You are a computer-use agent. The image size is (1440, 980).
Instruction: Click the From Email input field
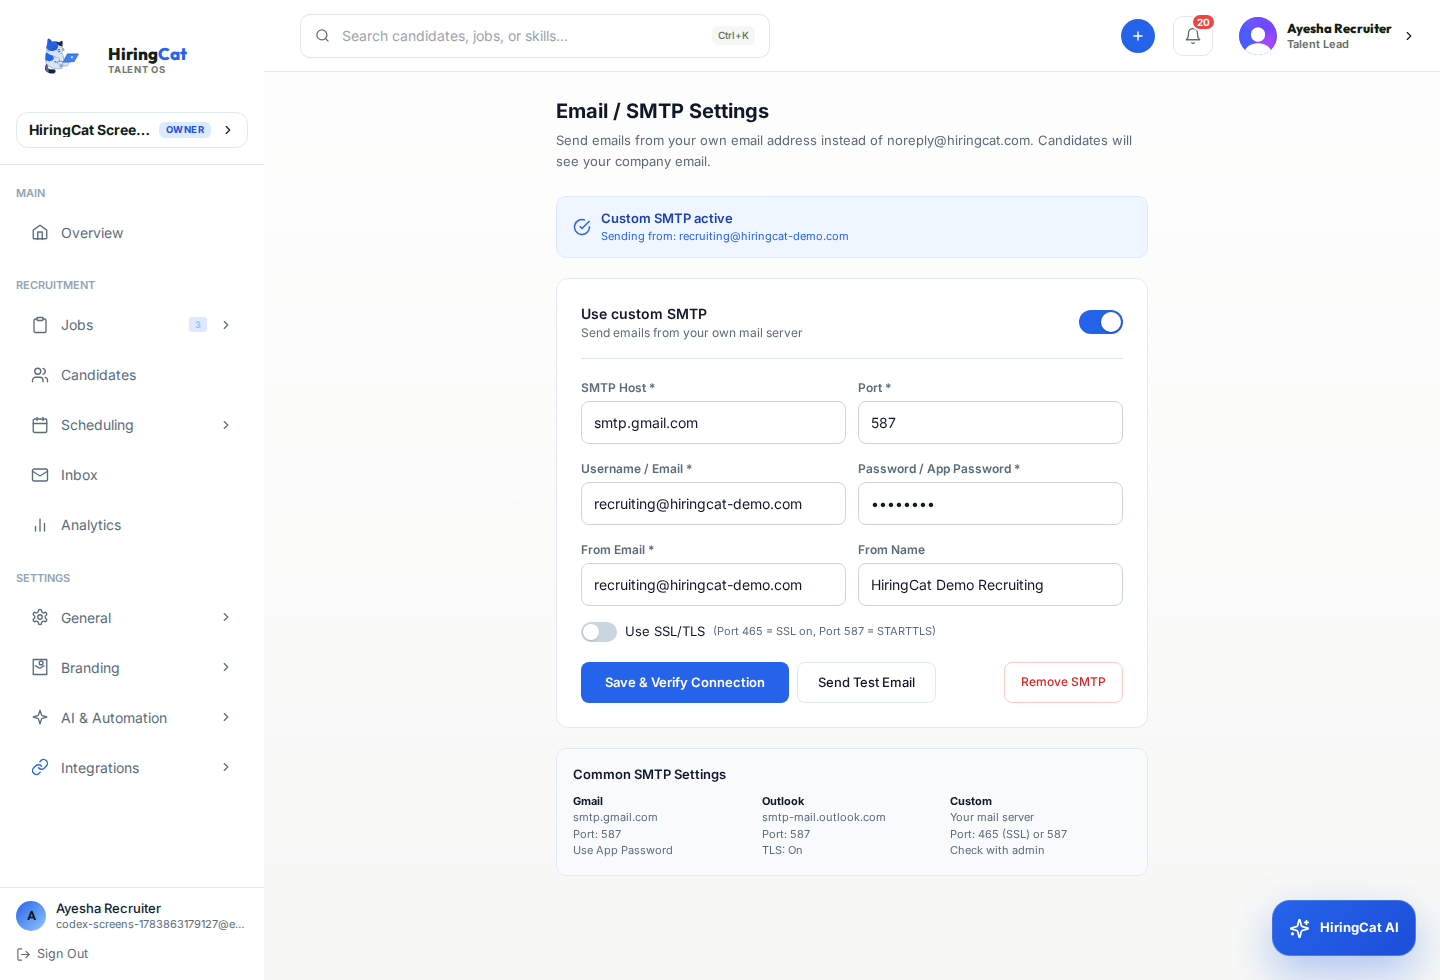713,585
